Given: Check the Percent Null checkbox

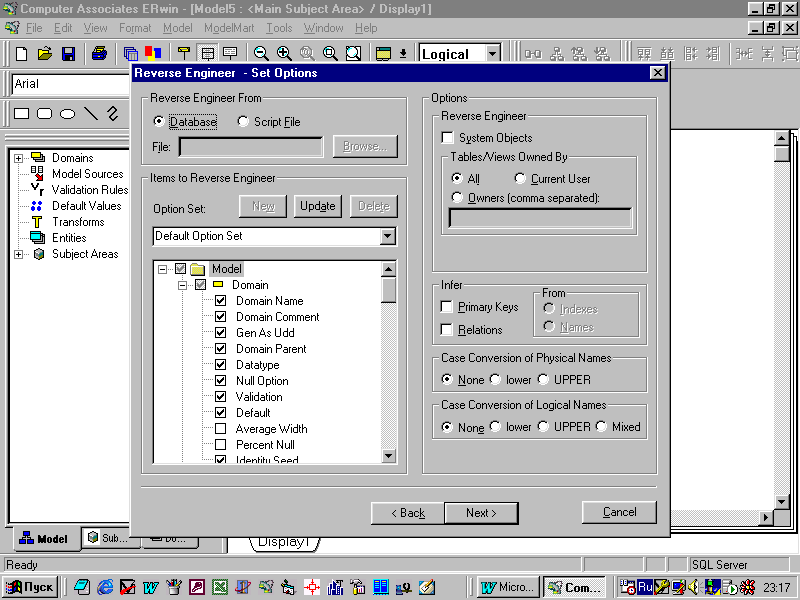Looking at the screenshot, I should tap(220, 444).
